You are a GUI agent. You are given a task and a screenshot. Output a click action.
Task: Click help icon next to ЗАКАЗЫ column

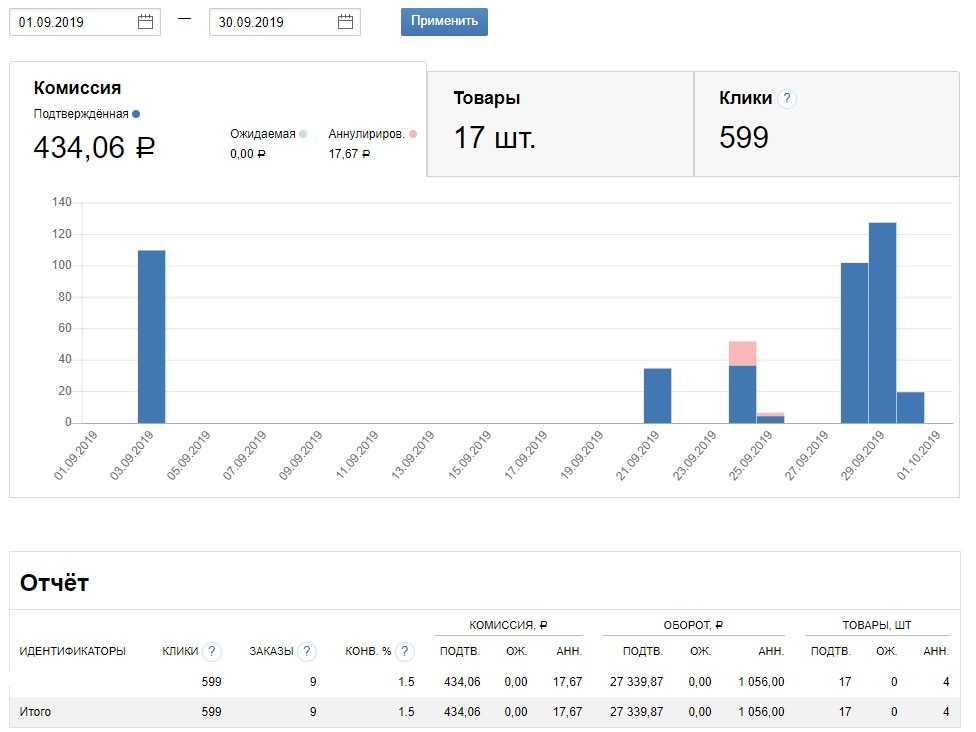pyautogui.click(x=307, y=651)
